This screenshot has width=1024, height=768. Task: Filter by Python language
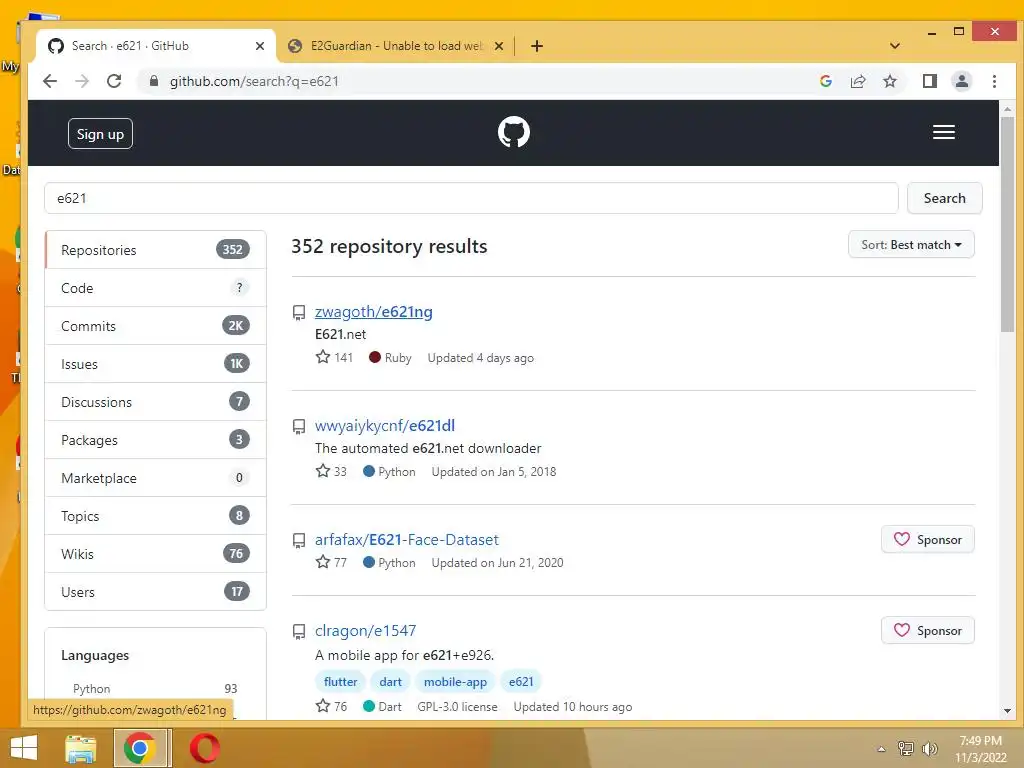155,688
